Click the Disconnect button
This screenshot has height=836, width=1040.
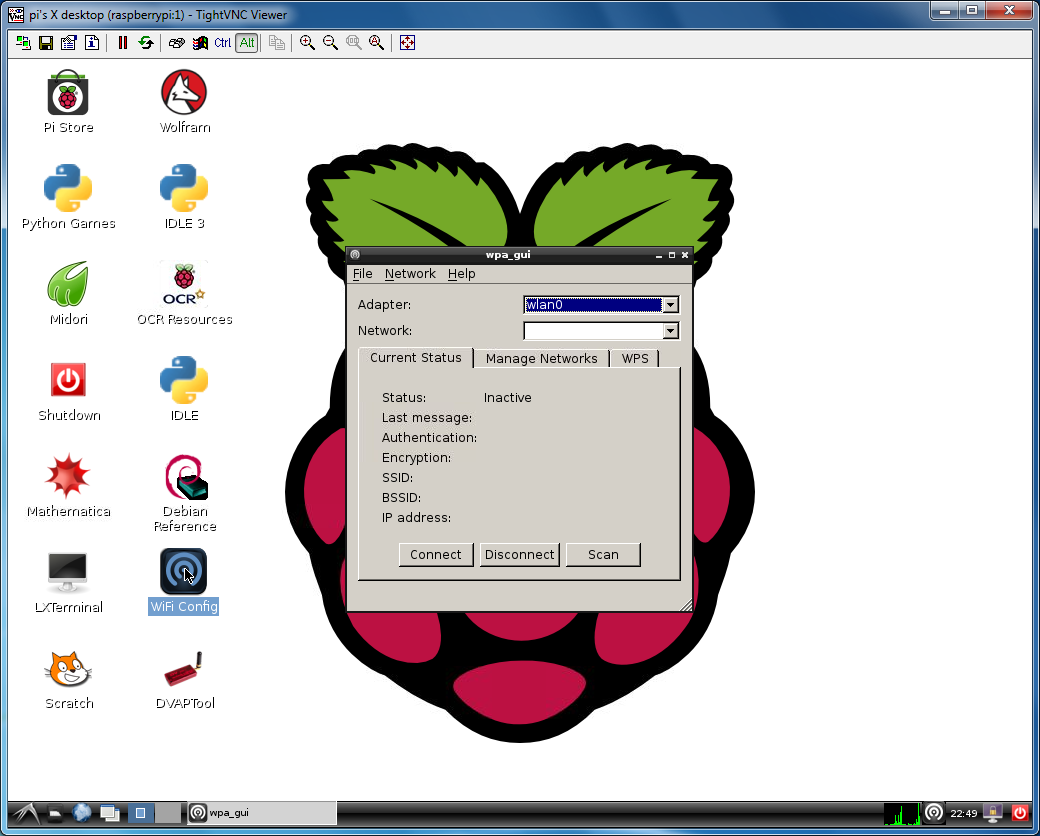(519, 555)
